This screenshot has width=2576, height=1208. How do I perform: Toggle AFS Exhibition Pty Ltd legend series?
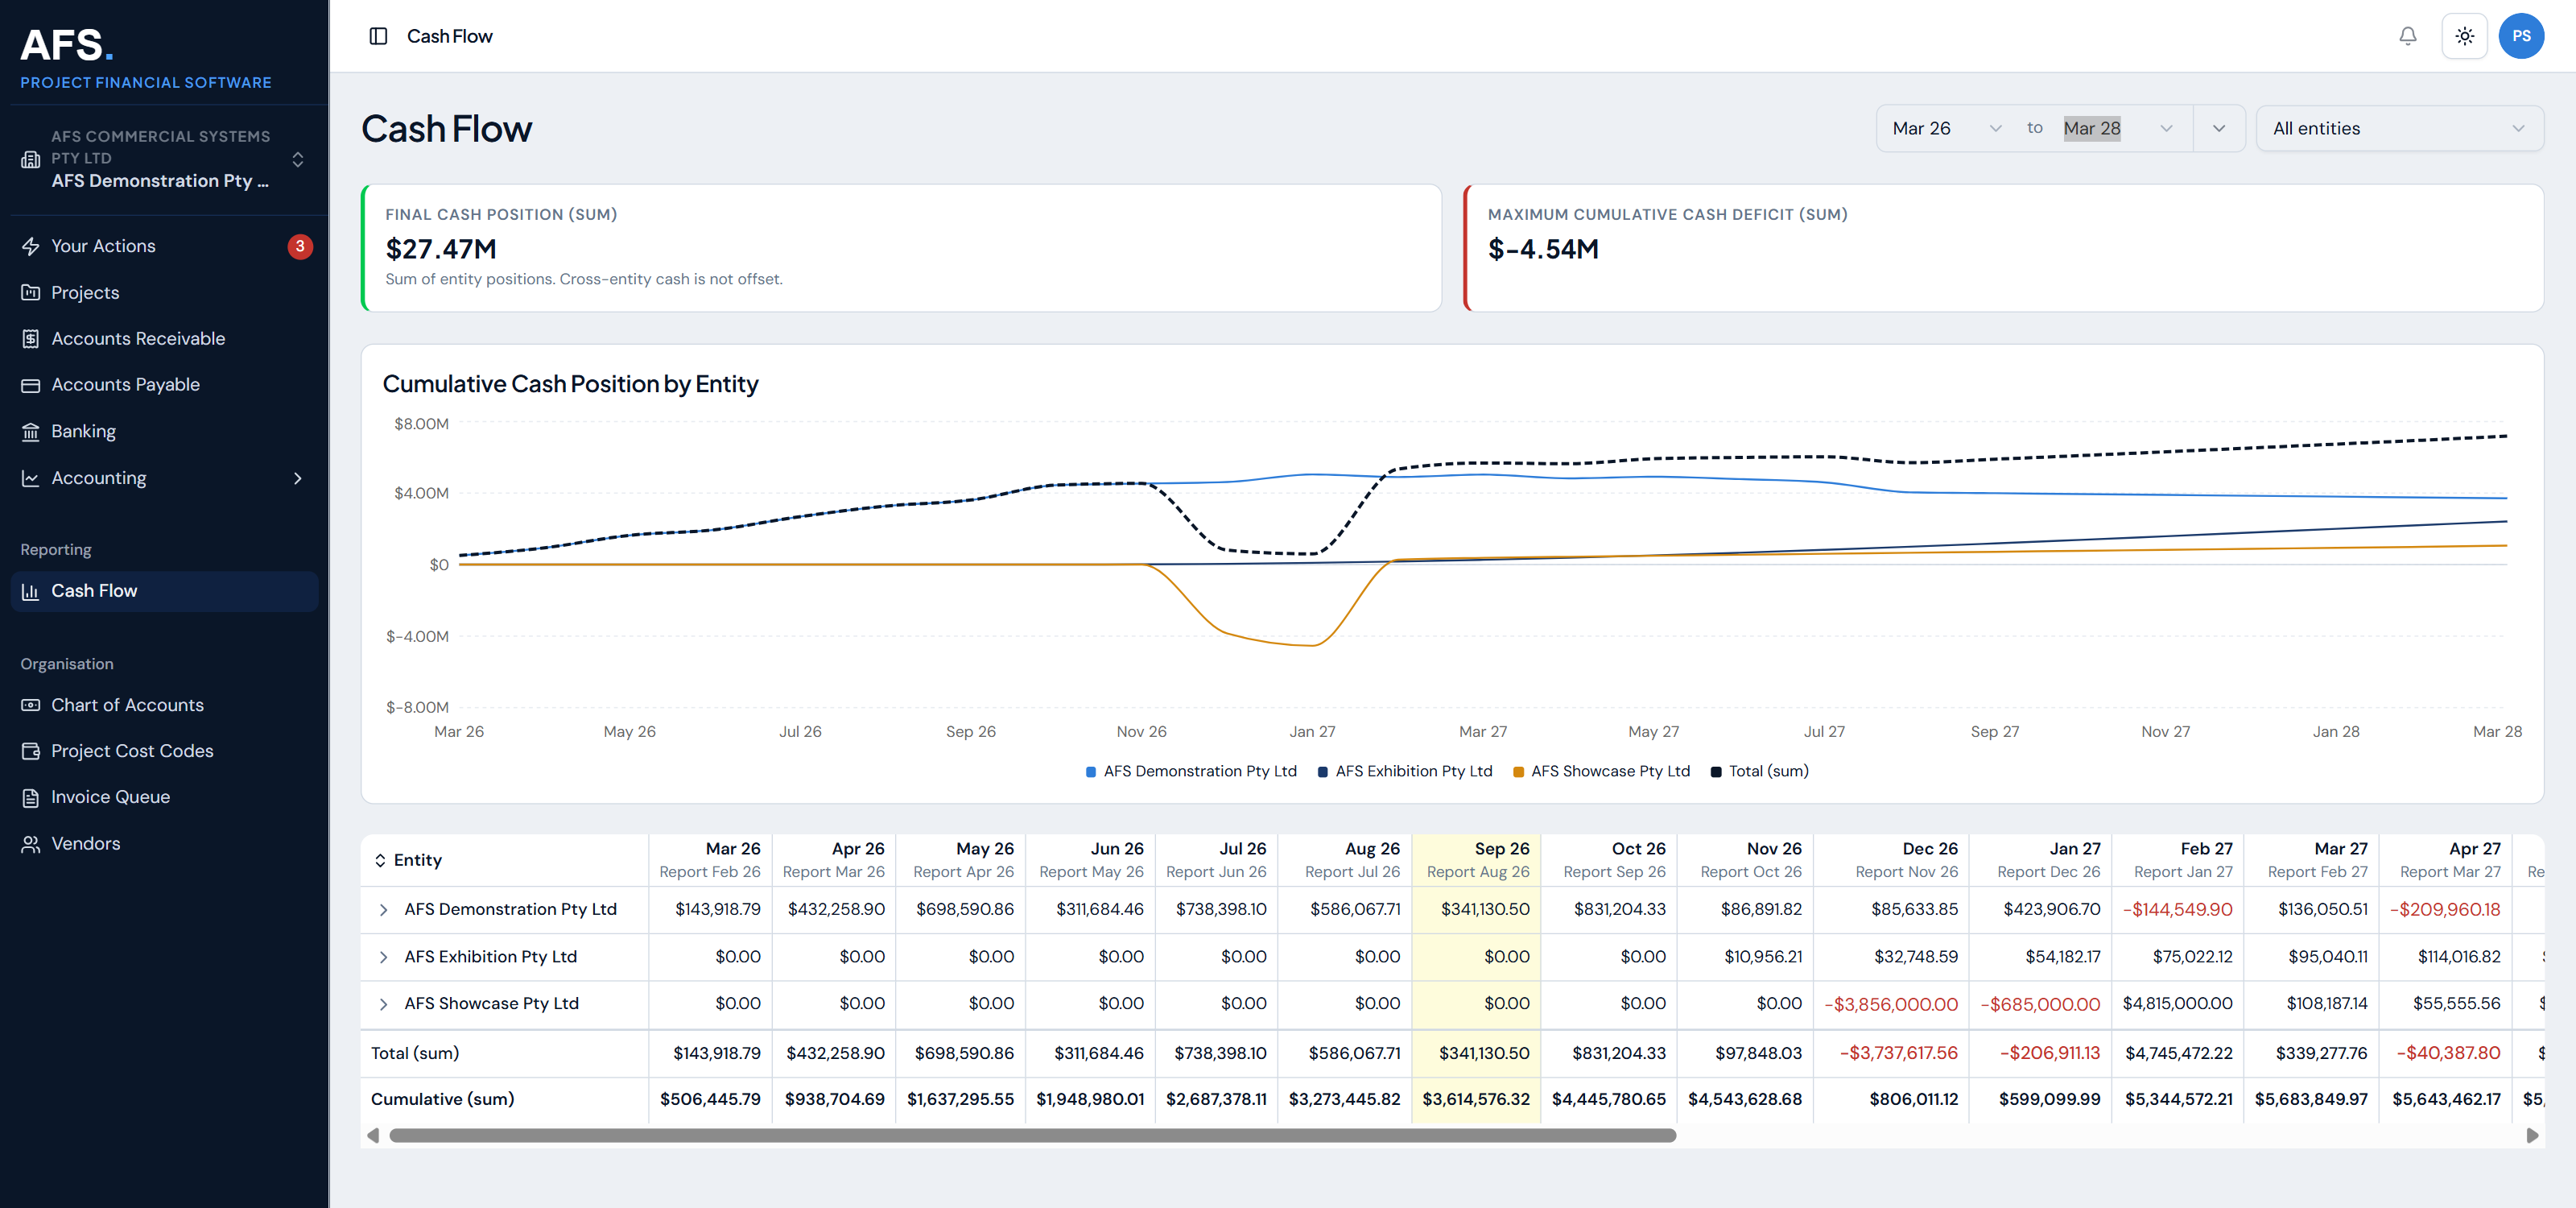(1405, 771)
